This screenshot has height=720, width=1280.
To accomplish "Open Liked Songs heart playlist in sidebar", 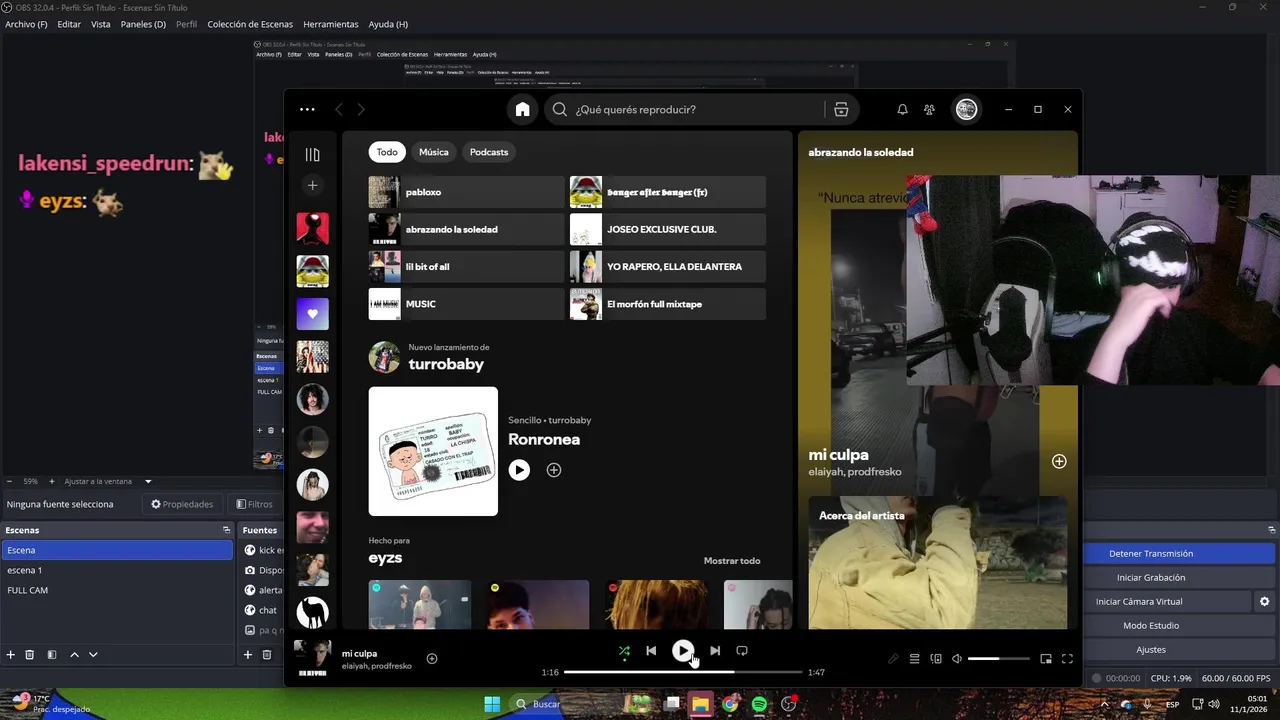I will click(x=312, y=314).
